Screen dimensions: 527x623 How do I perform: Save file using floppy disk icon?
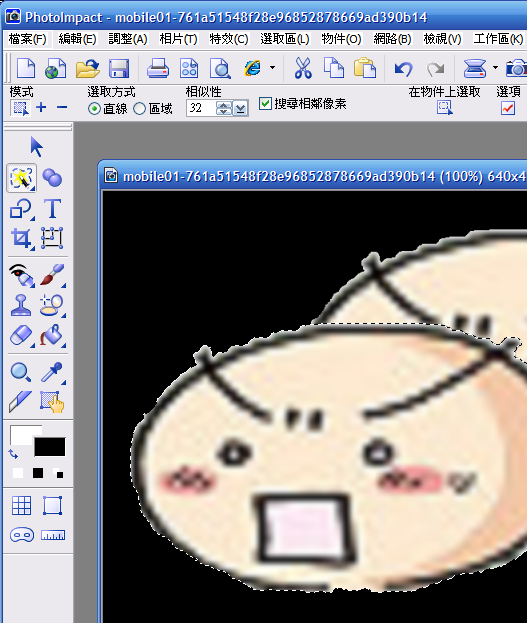118,68
